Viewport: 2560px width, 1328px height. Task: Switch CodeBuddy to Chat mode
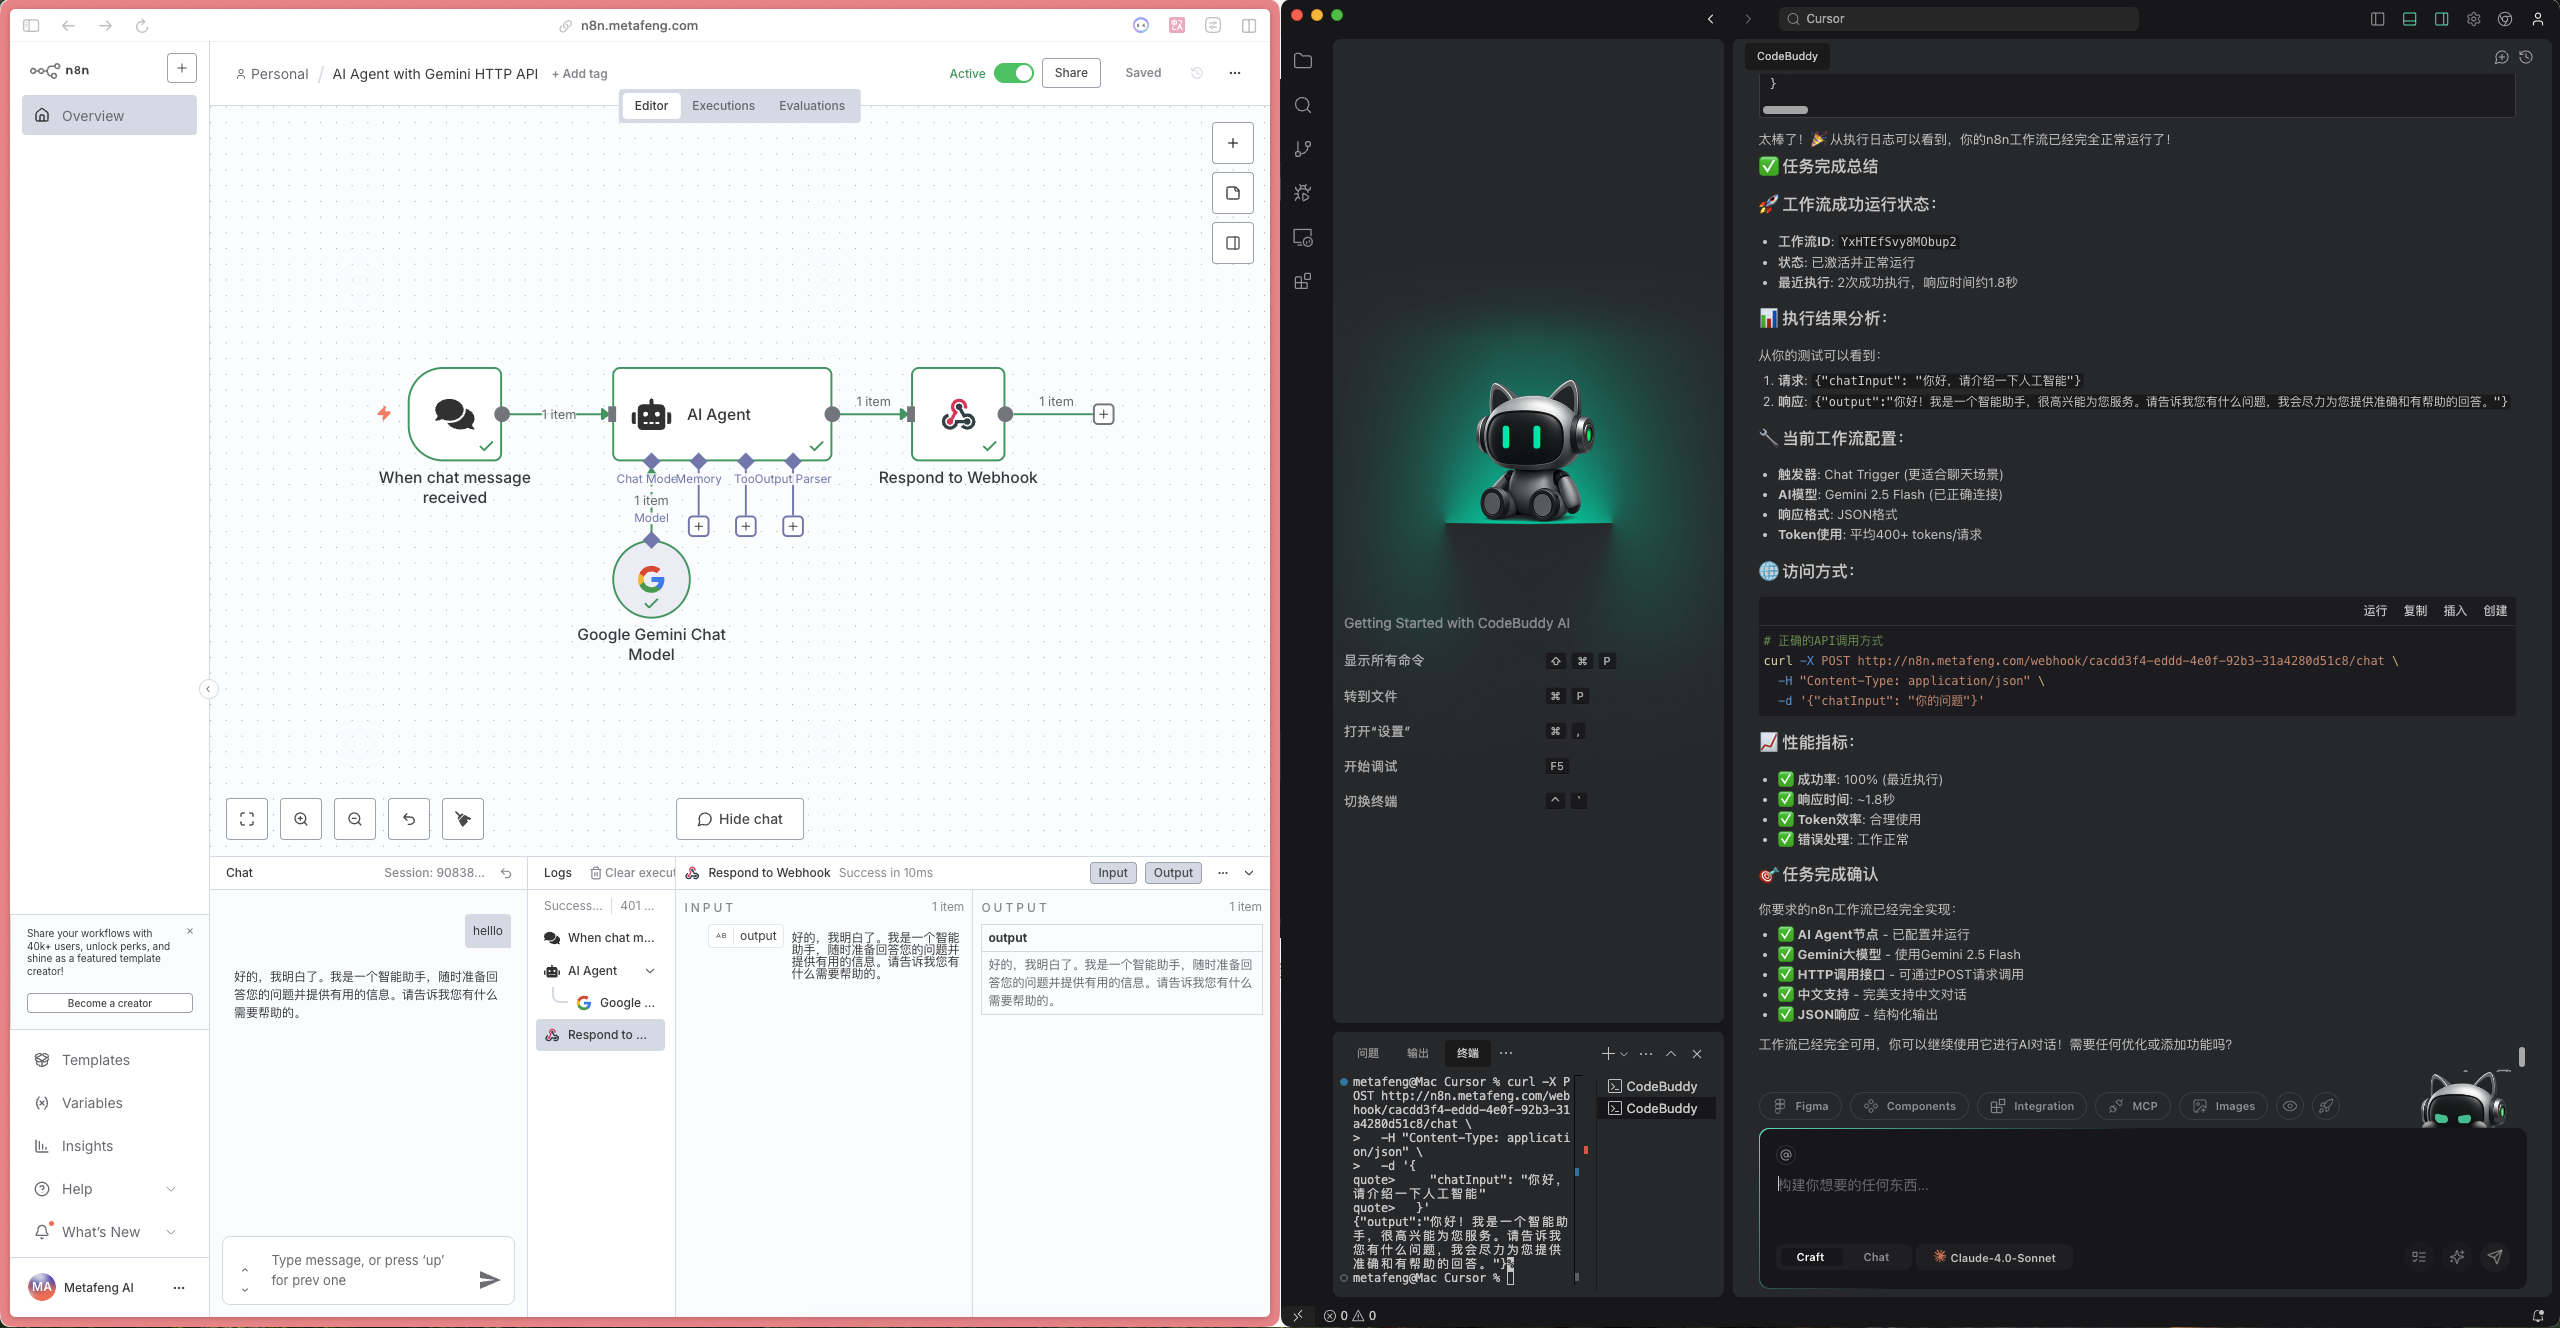1876,1257
